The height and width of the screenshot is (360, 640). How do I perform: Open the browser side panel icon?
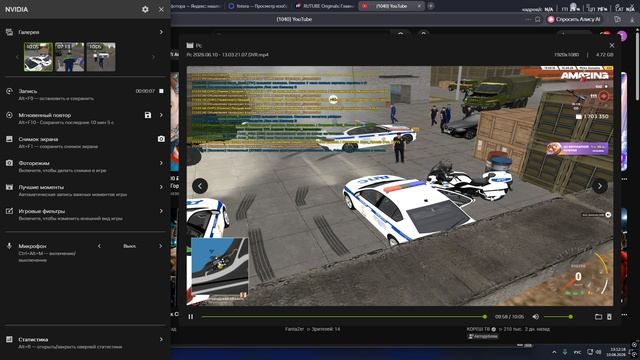(x=617, y=19)
